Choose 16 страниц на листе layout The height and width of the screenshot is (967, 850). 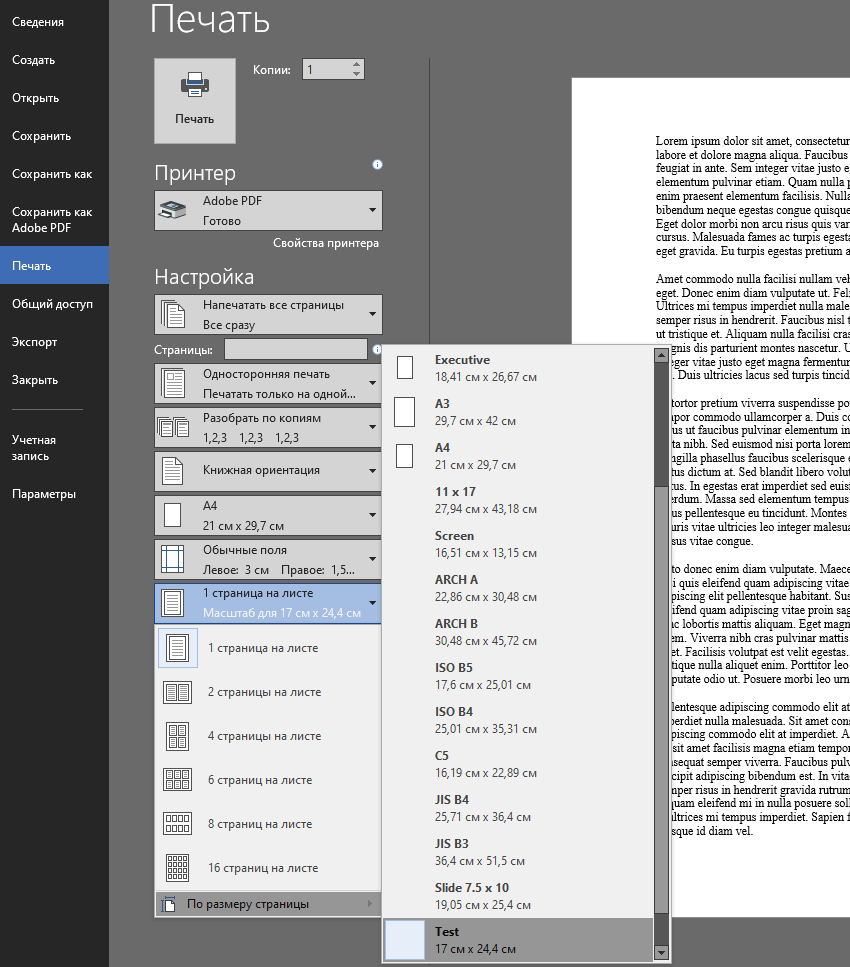pos(268,868)
